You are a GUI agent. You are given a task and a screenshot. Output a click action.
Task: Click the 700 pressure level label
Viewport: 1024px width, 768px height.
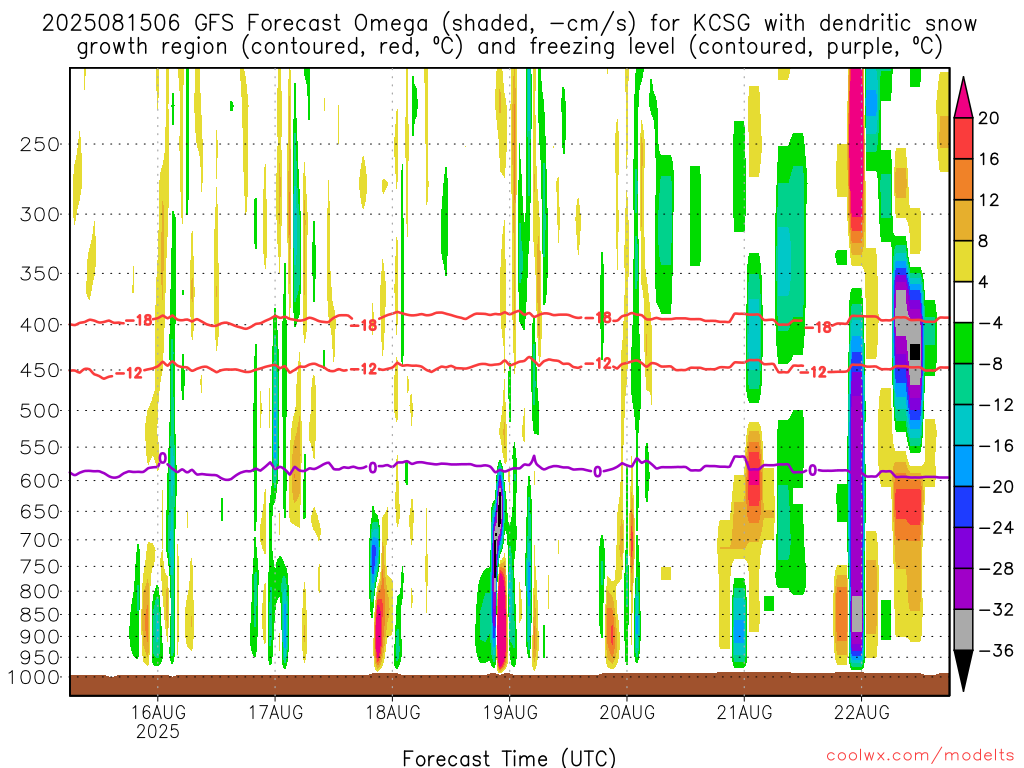40,540
